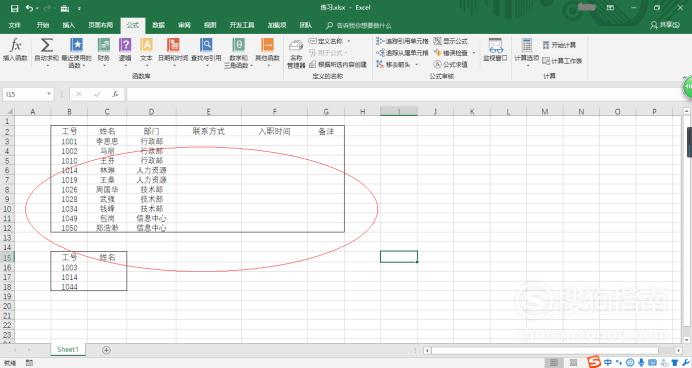Expand the Error Checking (错误检查) dropdown arrow

coord(474,53)
